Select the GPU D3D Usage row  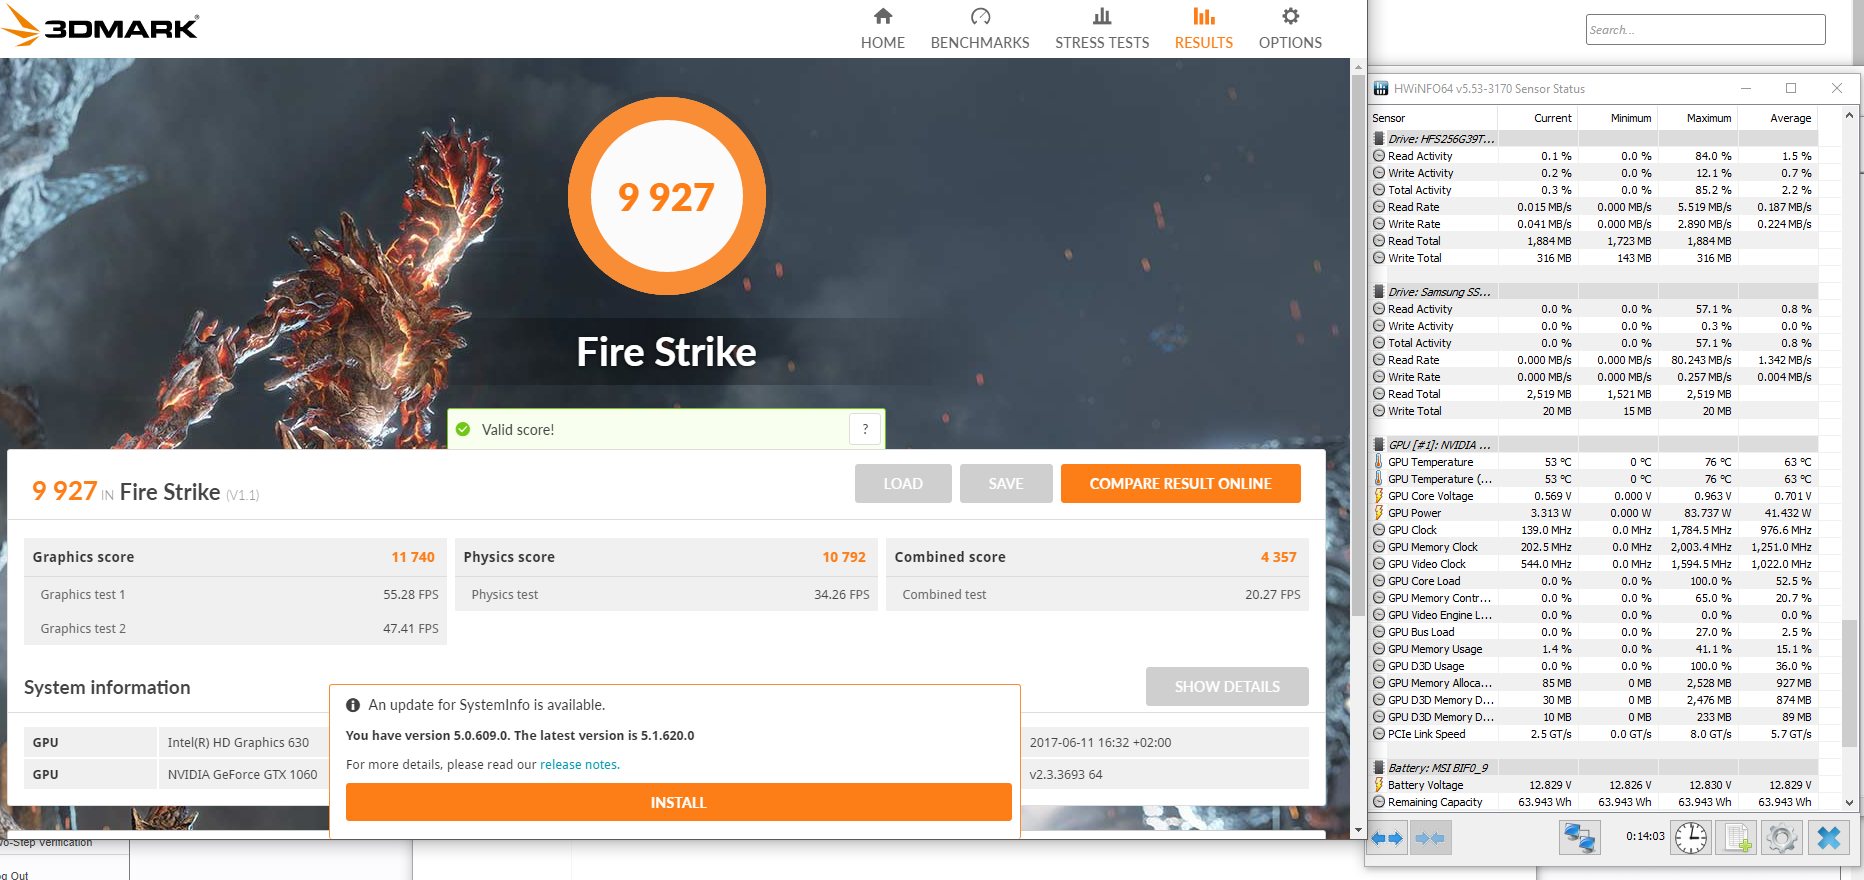(1594, 666)
